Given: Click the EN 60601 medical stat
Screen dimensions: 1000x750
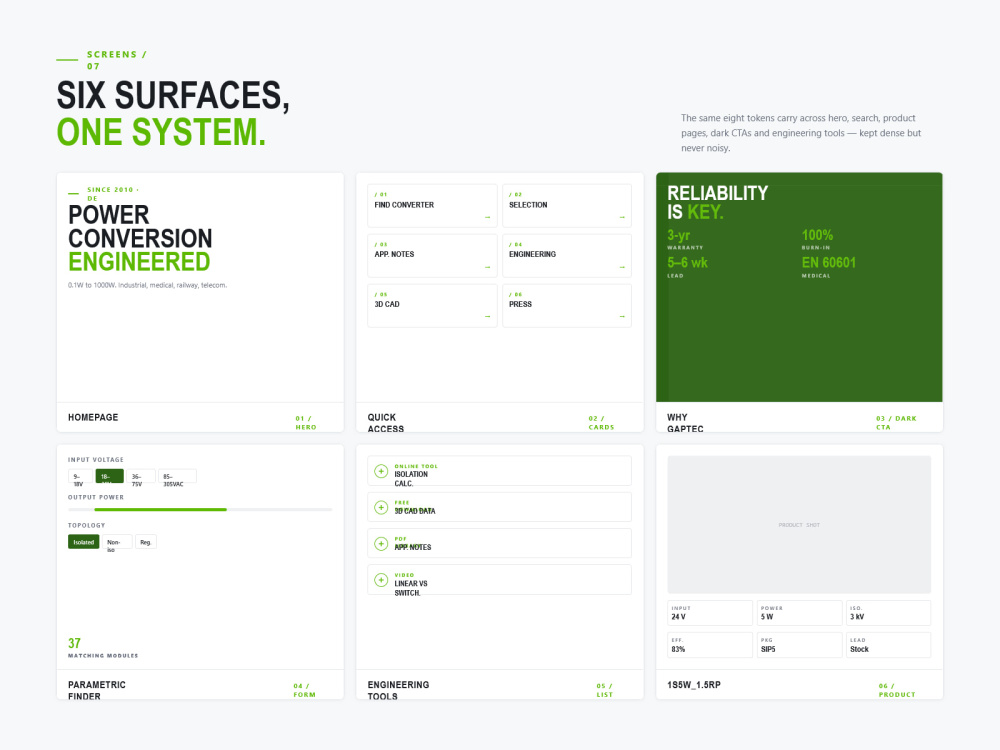Looking at the screenshot, I should coord(828,267).
